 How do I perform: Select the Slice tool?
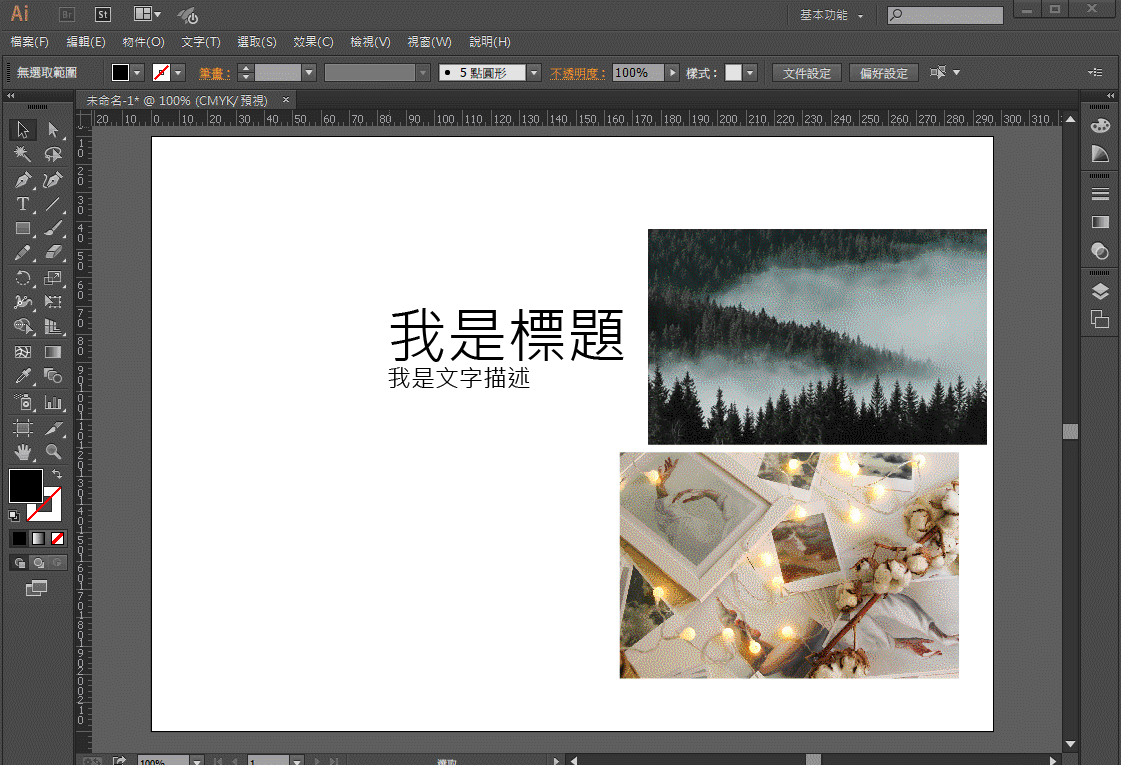(53, 428)
